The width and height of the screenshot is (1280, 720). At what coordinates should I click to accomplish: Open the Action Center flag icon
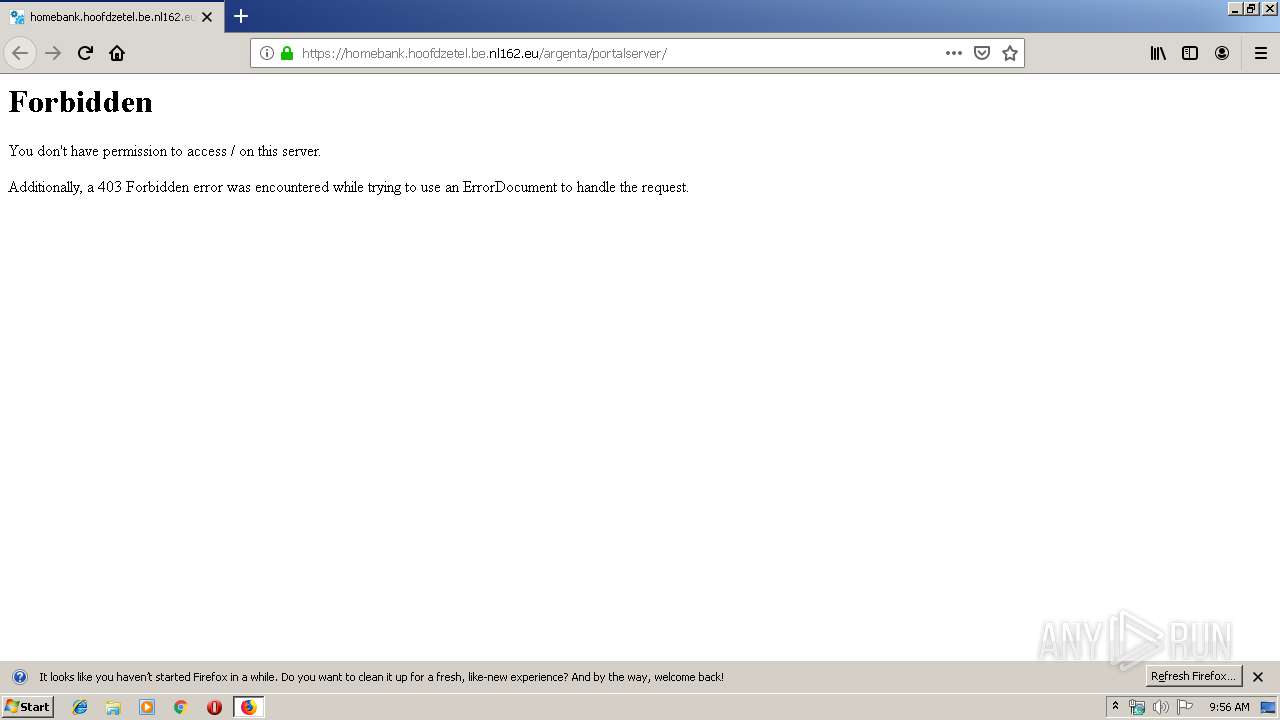point(1185,707)
